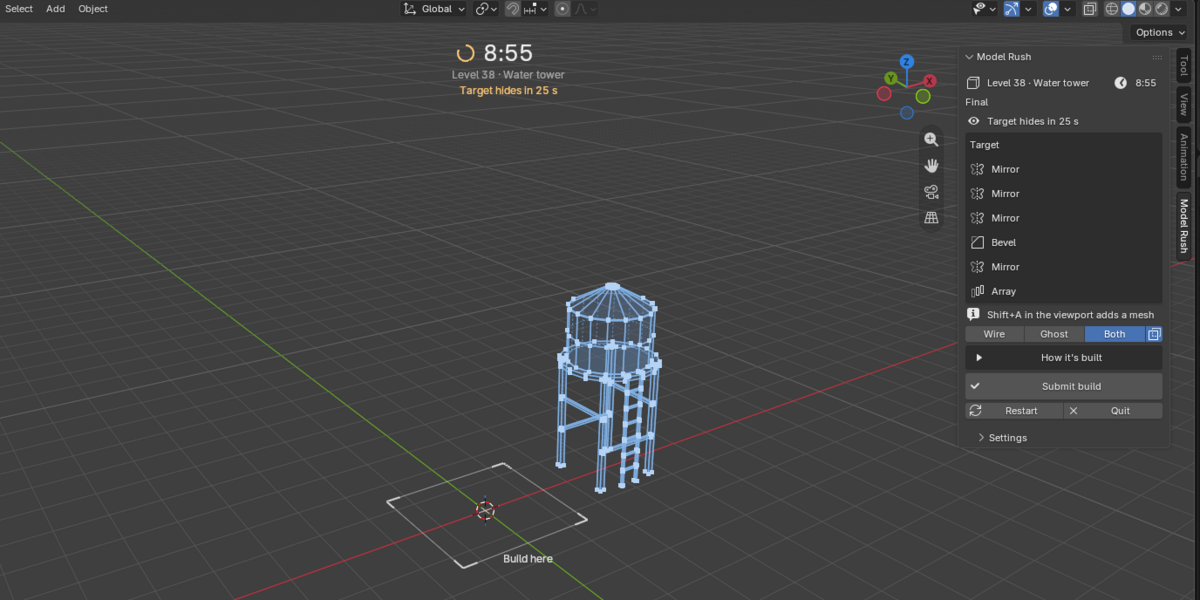Switch target display to Ghost
This screenshot has height=600, width=1200.
1054,334
